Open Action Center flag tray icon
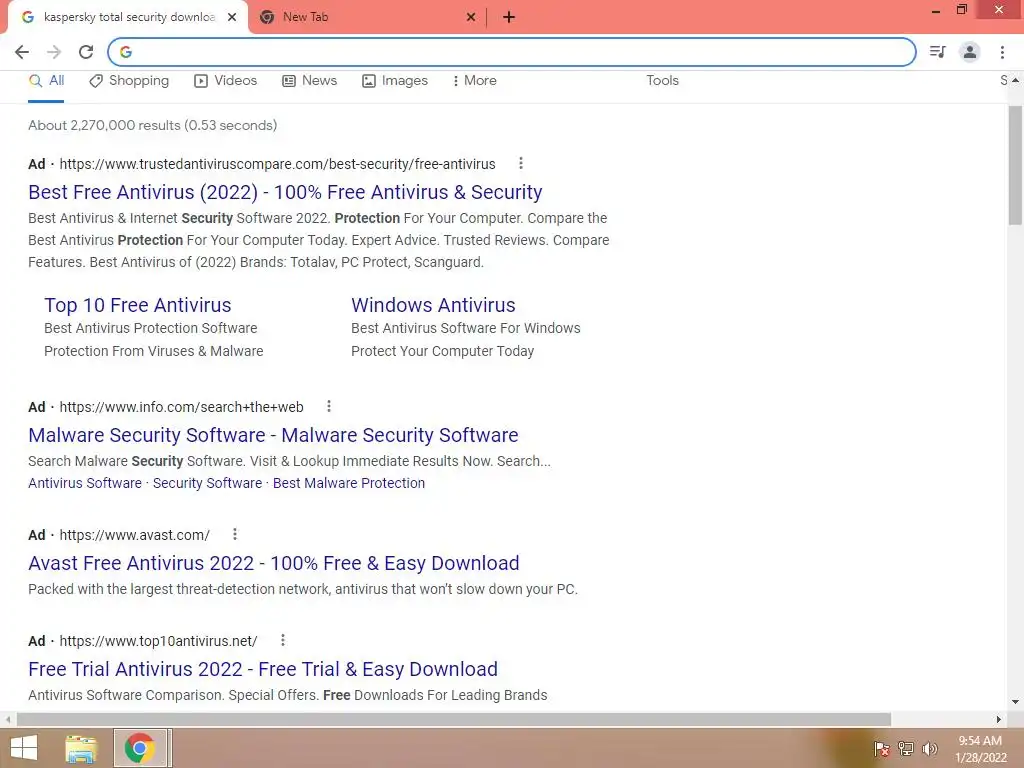 [881, 748]
